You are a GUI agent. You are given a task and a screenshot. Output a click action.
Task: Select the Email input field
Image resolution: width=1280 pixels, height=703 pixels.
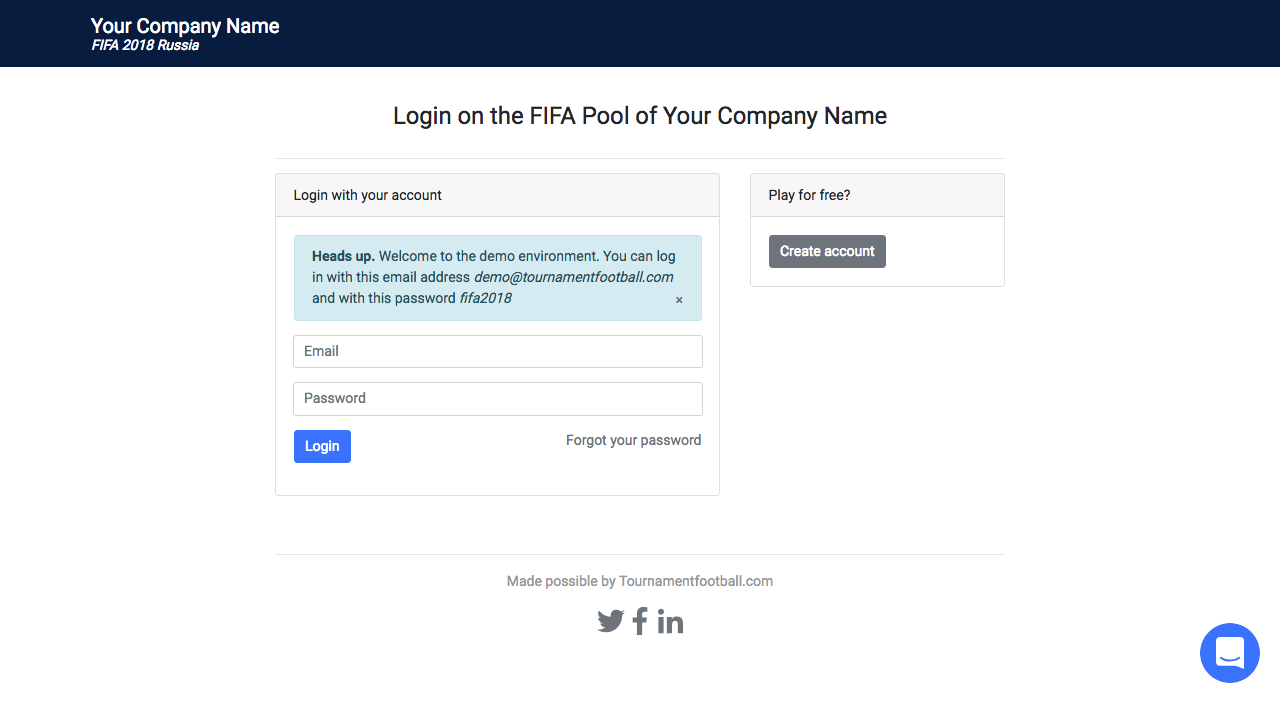(x=497, y=351)
